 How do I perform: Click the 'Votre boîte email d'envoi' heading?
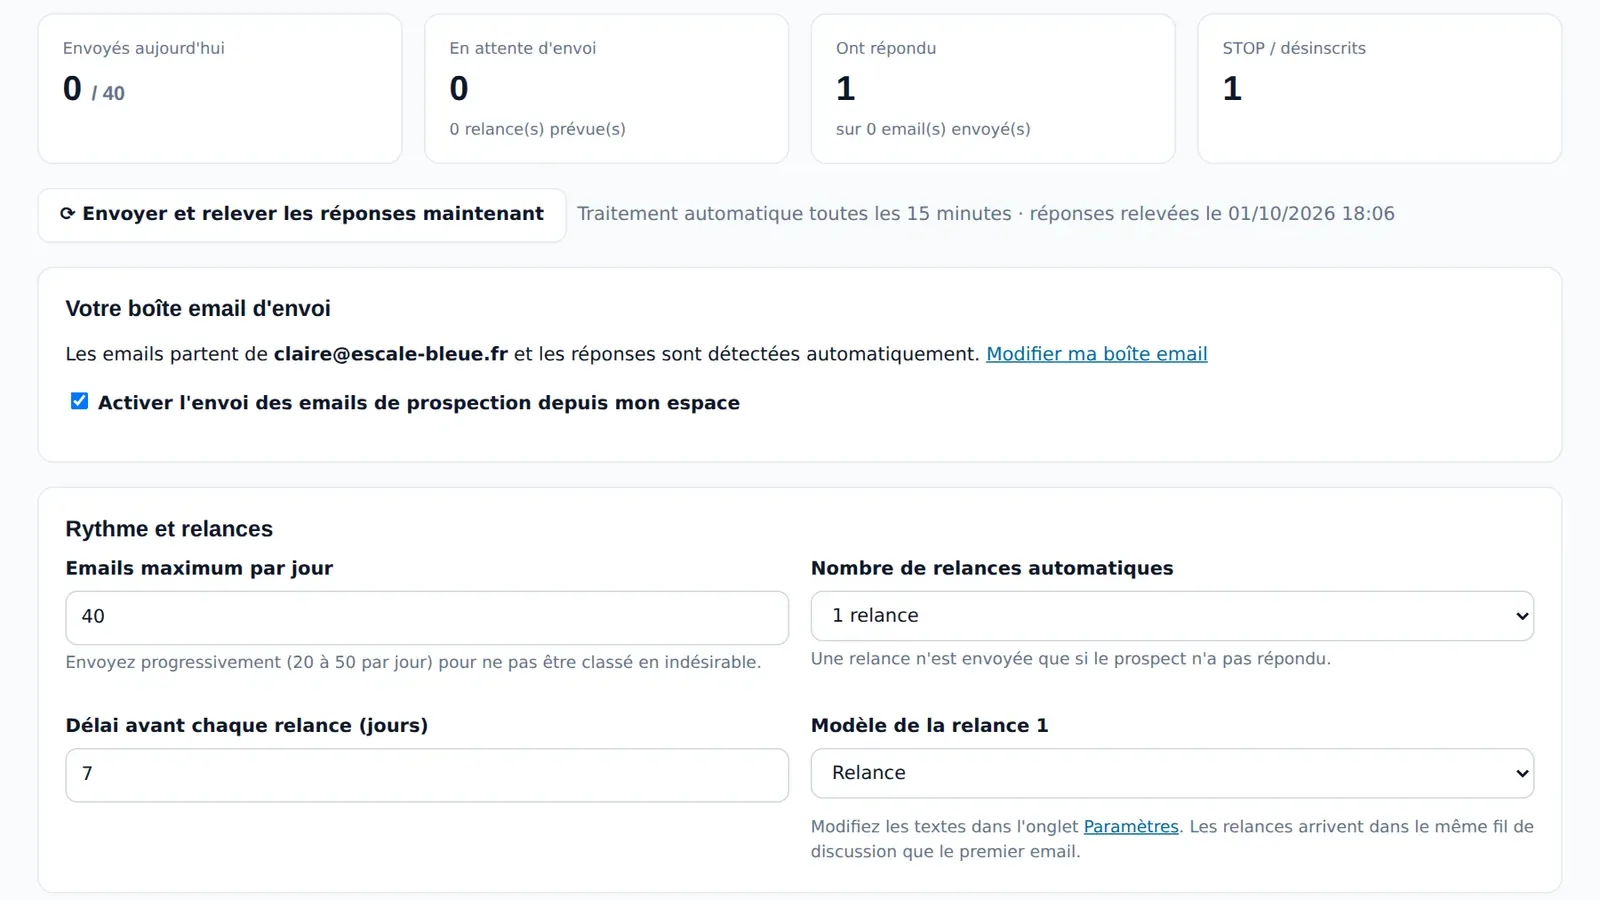coord(198,309)
